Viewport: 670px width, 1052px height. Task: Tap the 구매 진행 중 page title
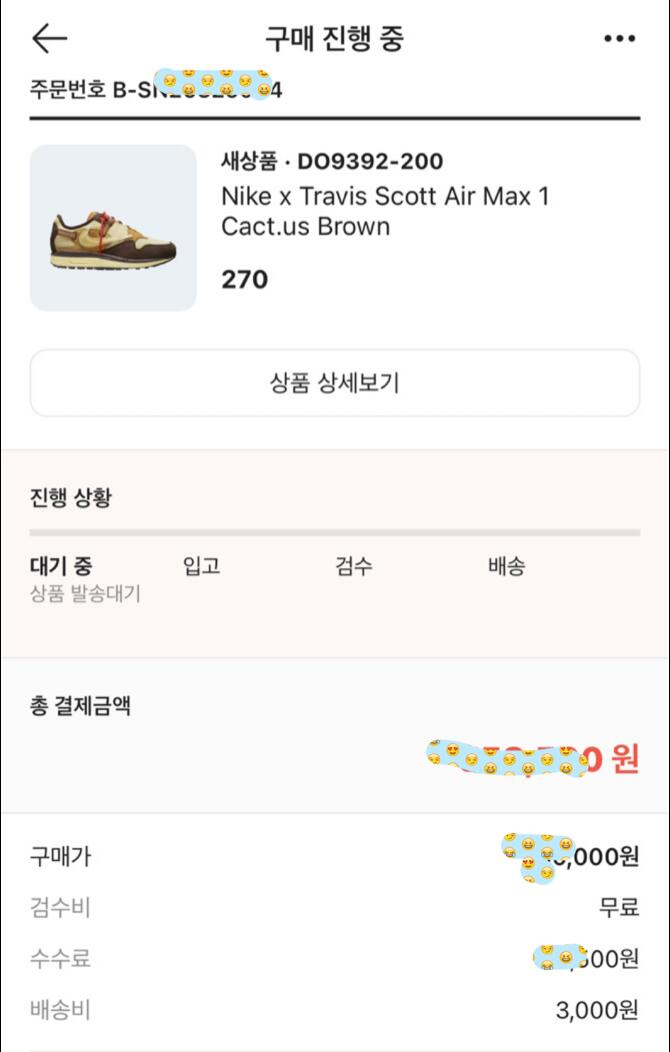pyautogui.click(x=334, y=39)
